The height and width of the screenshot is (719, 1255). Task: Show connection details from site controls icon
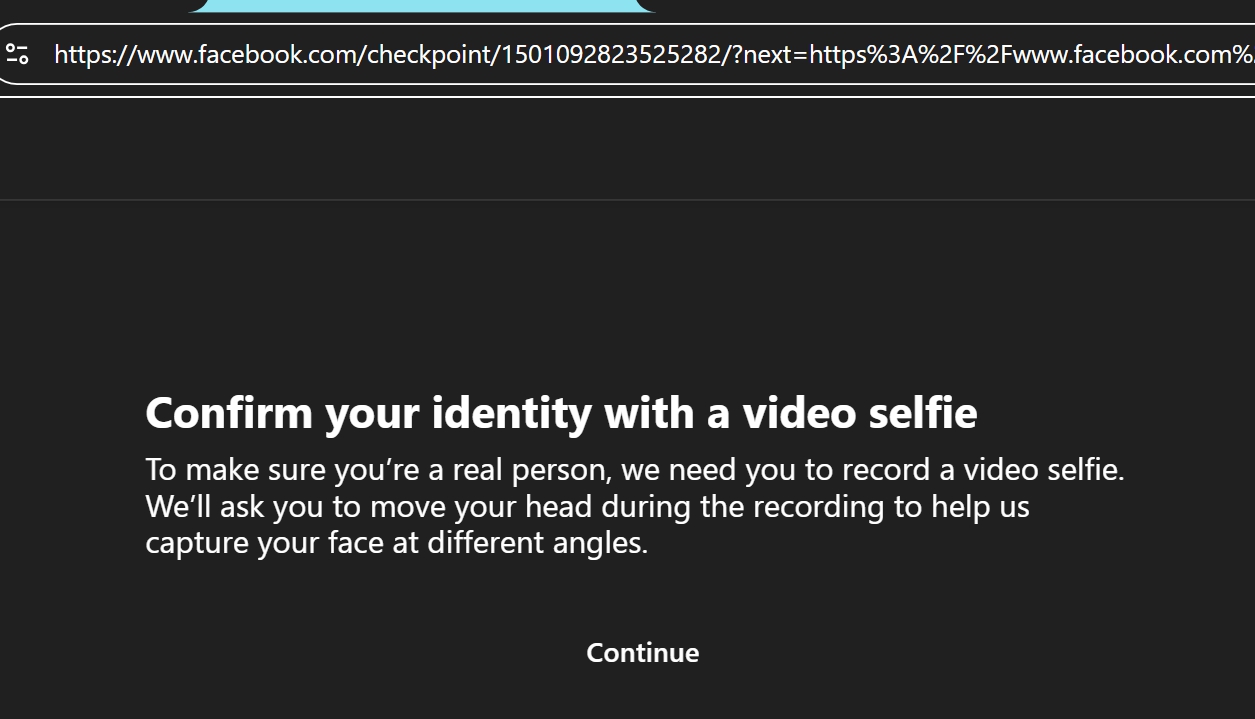coord(17,54)
